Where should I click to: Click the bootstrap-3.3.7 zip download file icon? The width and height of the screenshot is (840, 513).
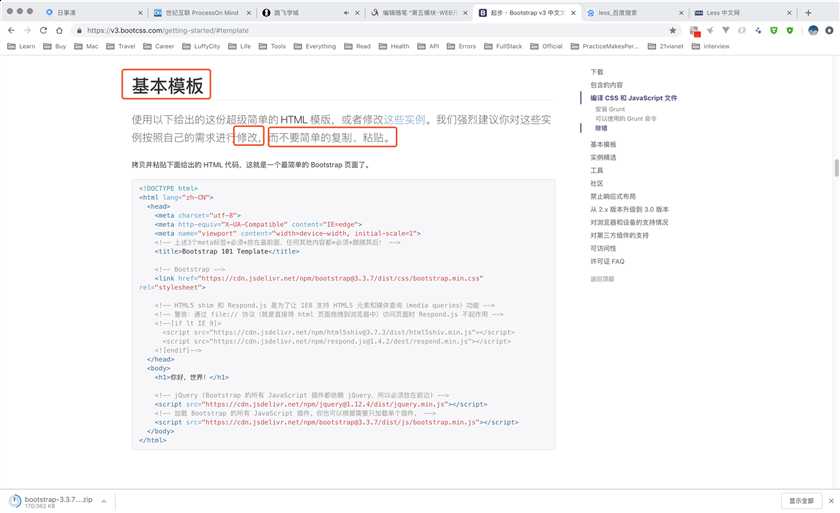[15, 501]
